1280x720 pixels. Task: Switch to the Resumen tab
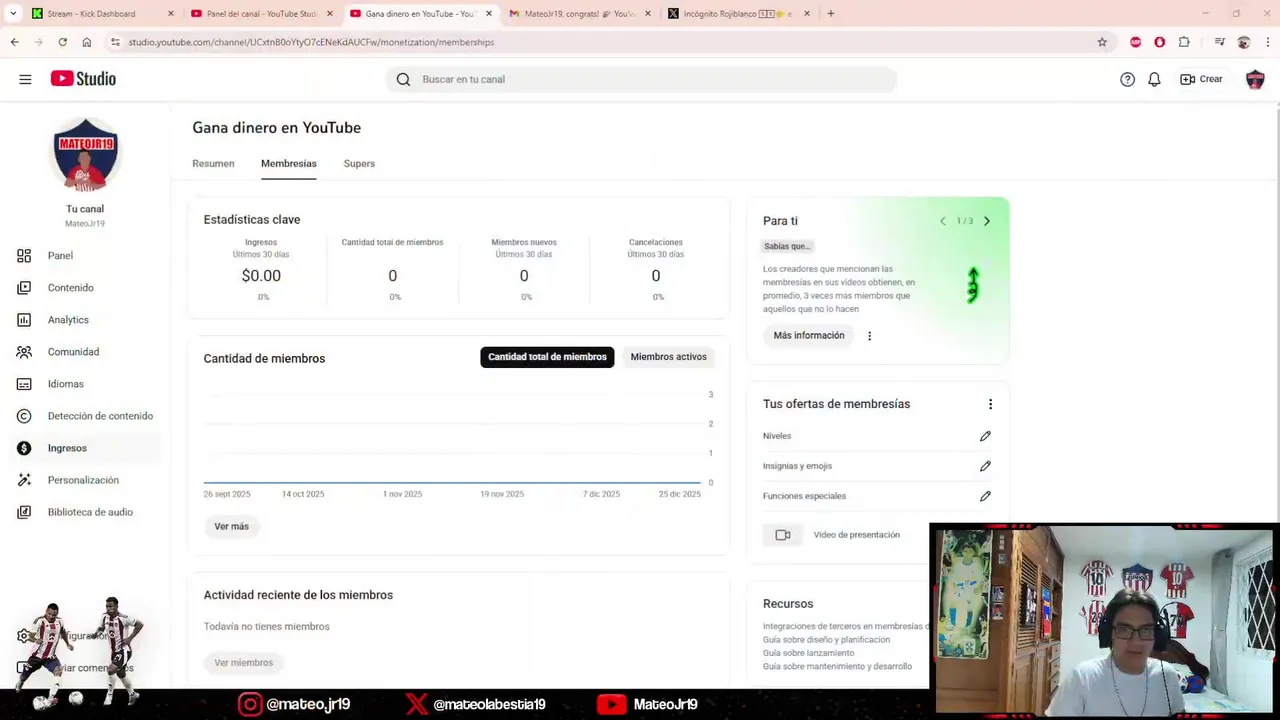click(x=213, y=164)
